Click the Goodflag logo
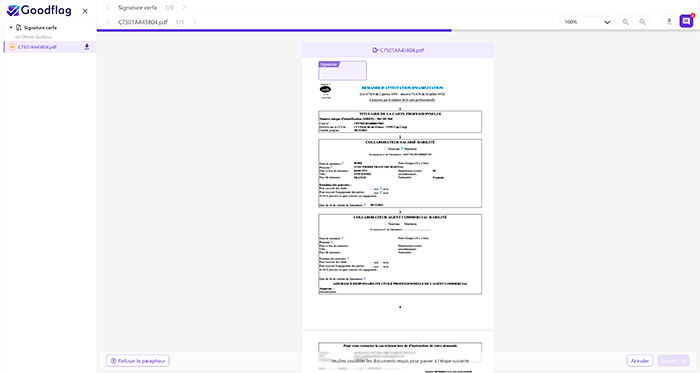The height and width of the screenshot is (373, 700). (x=39, y=10)
